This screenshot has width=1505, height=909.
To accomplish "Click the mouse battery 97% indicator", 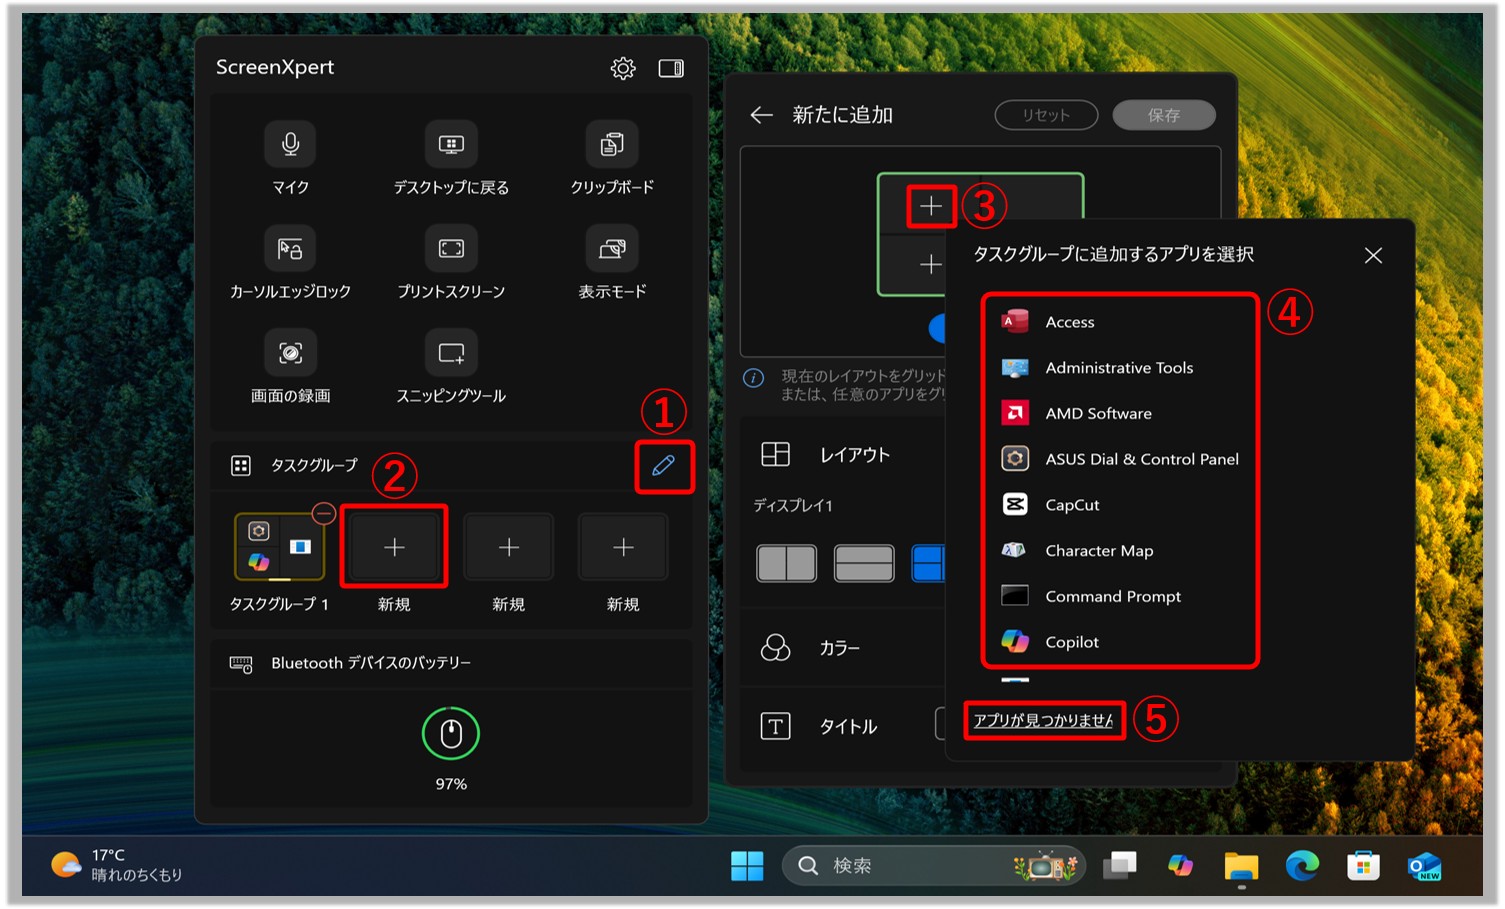I will [x=451, y=734].
